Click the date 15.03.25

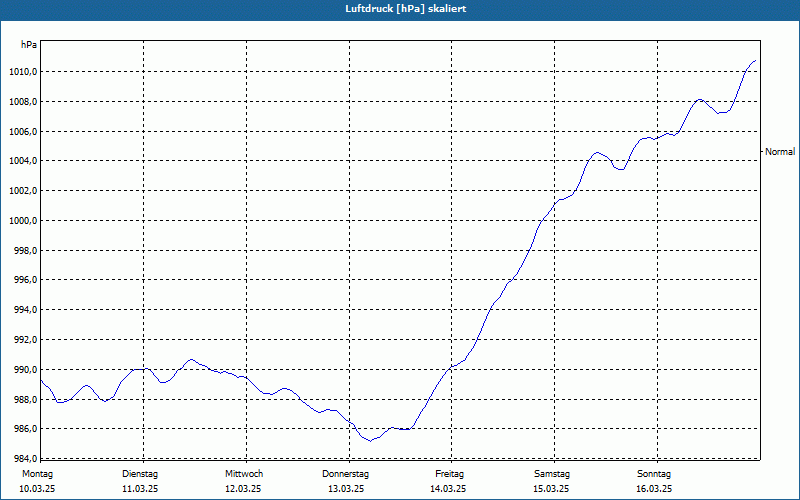[x=551, y=489]
